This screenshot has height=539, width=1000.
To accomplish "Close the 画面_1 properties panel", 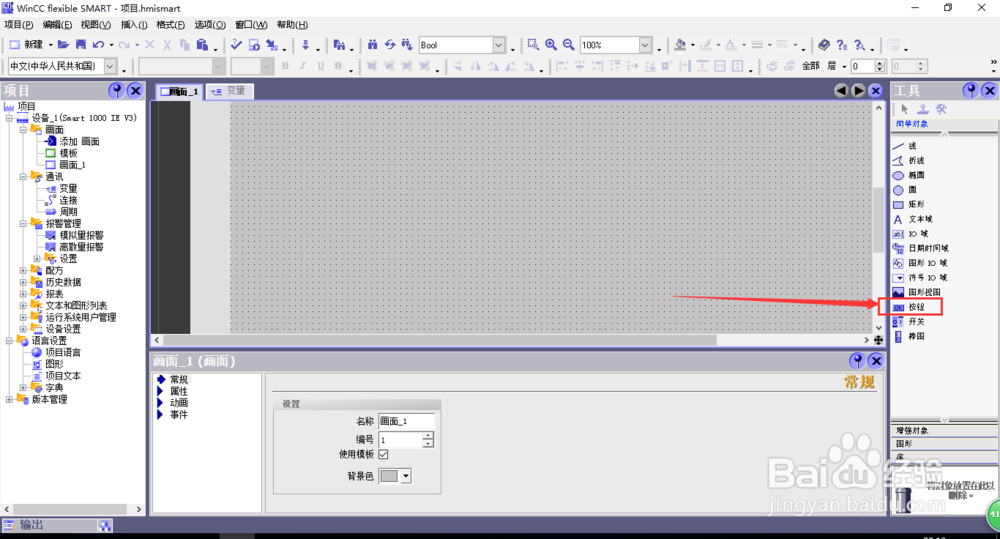I will (876, 361).
